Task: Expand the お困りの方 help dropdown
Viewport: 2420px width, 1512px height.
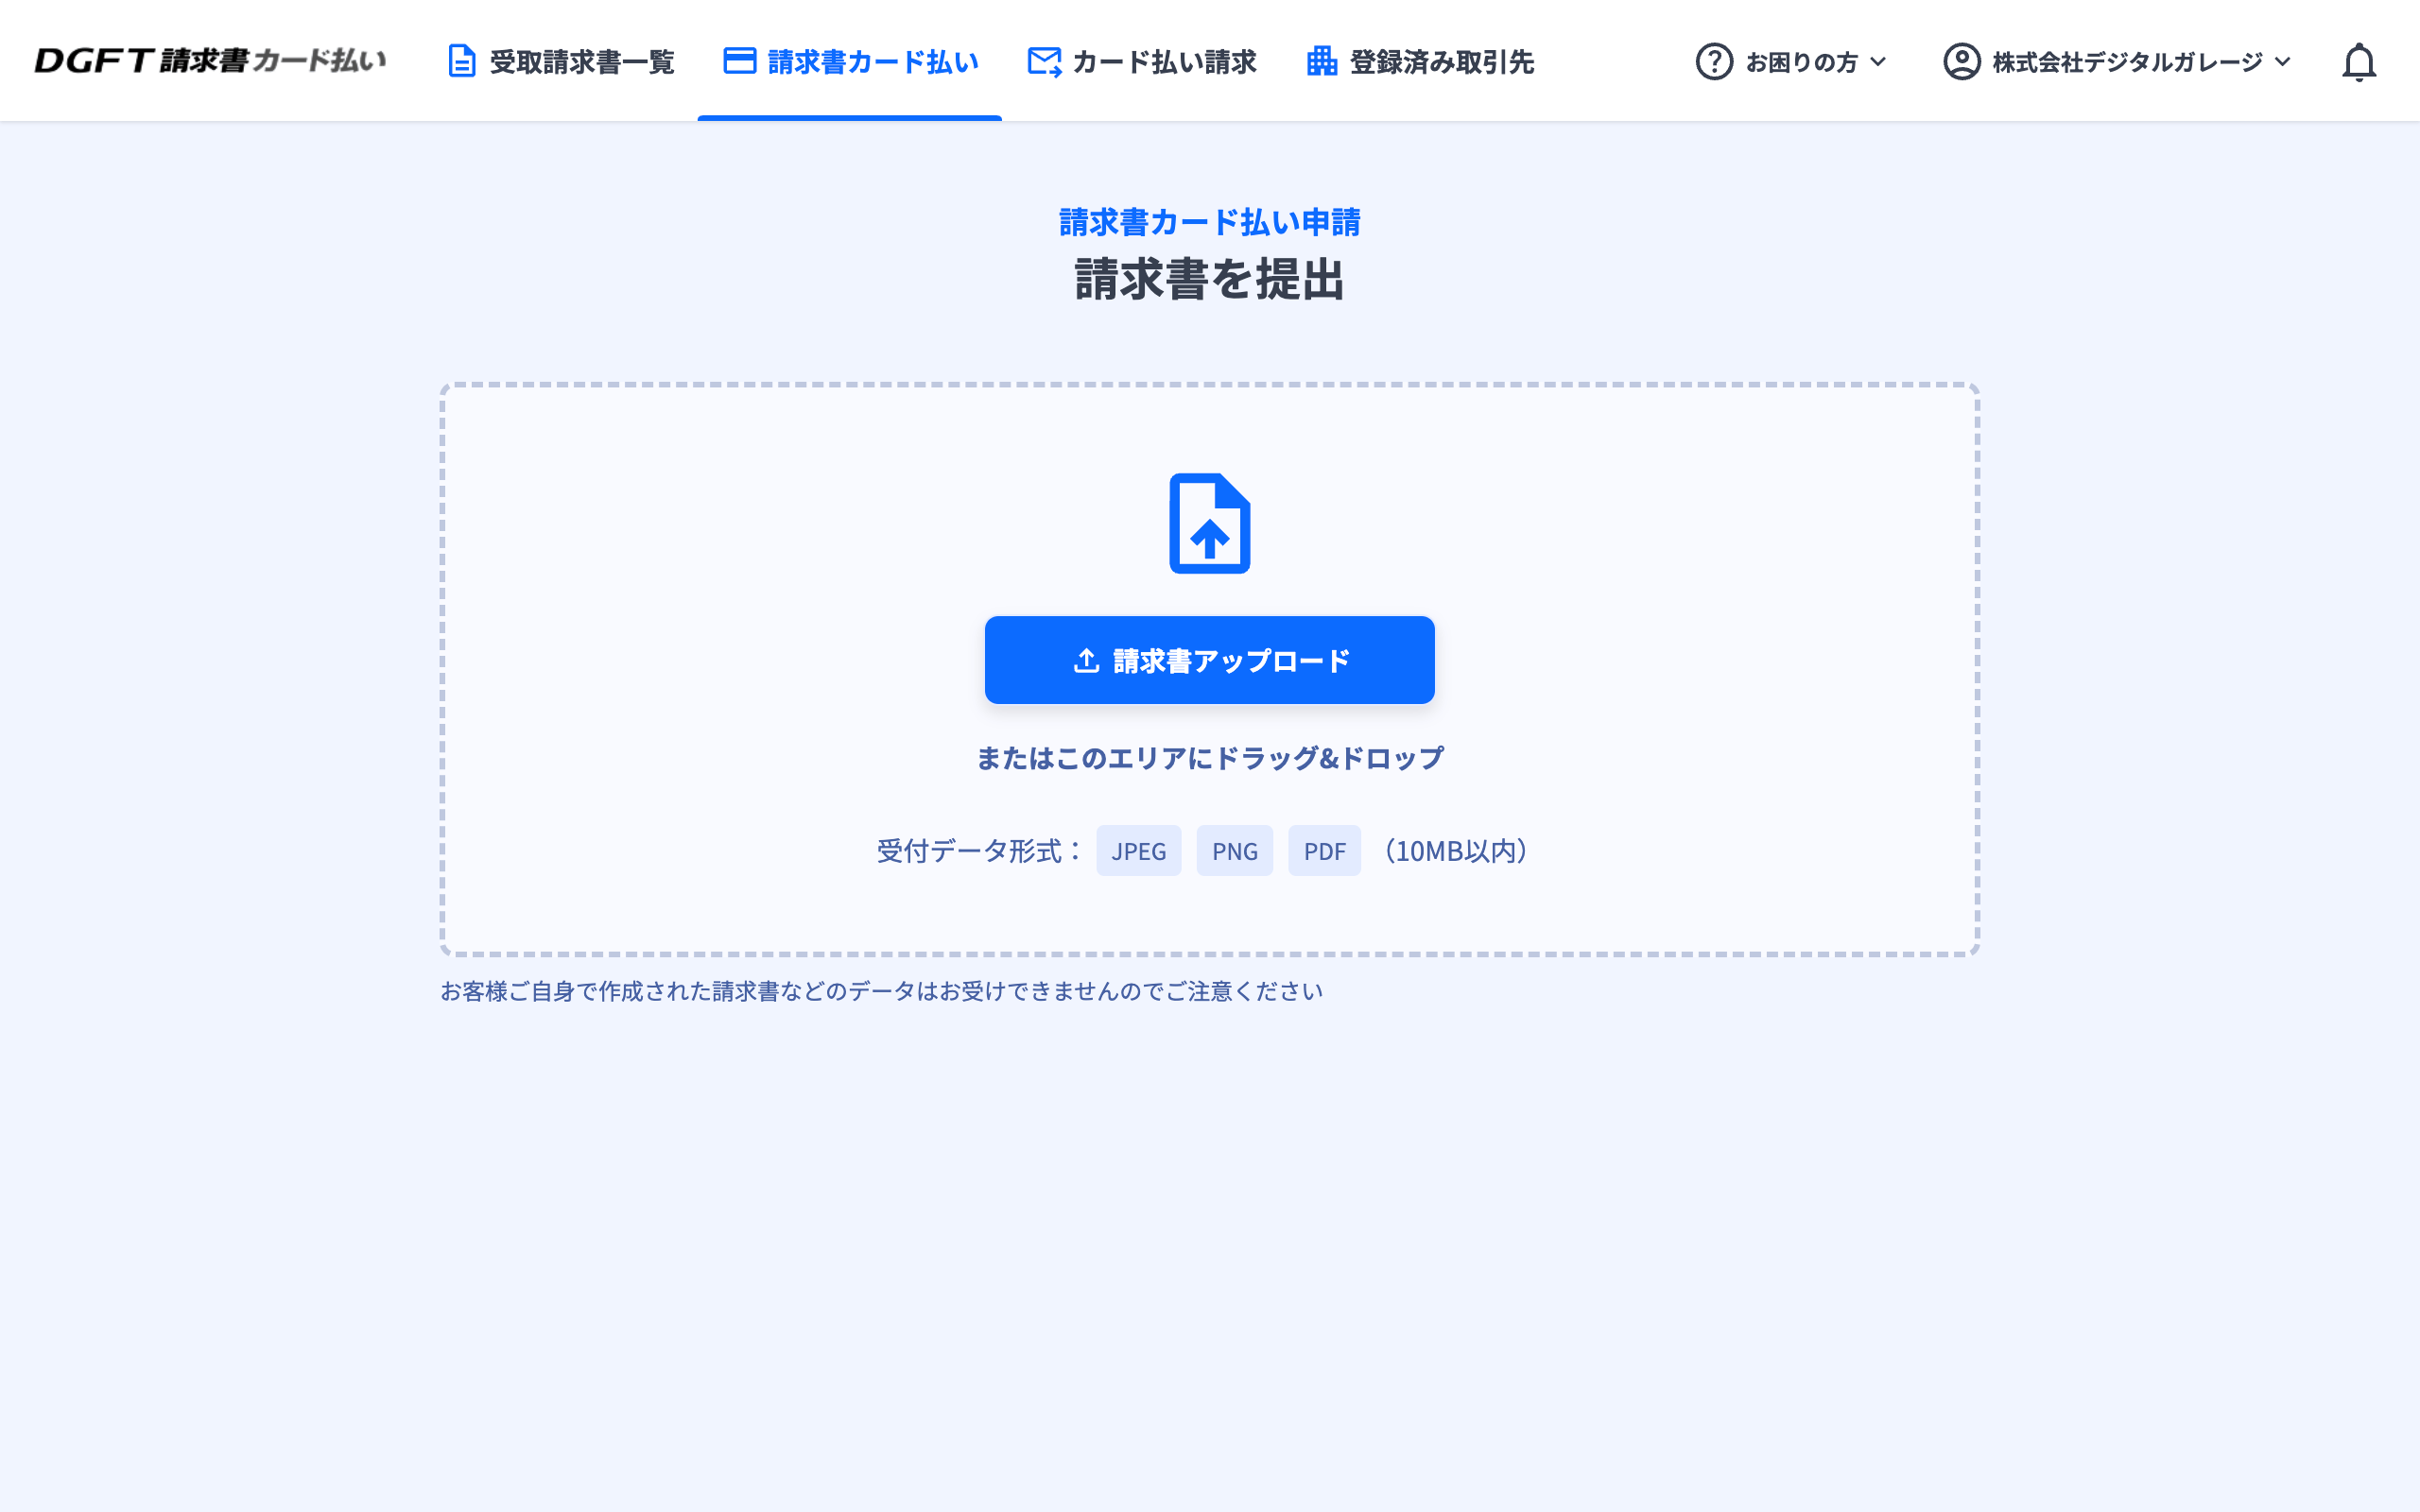Action: 1800,62
